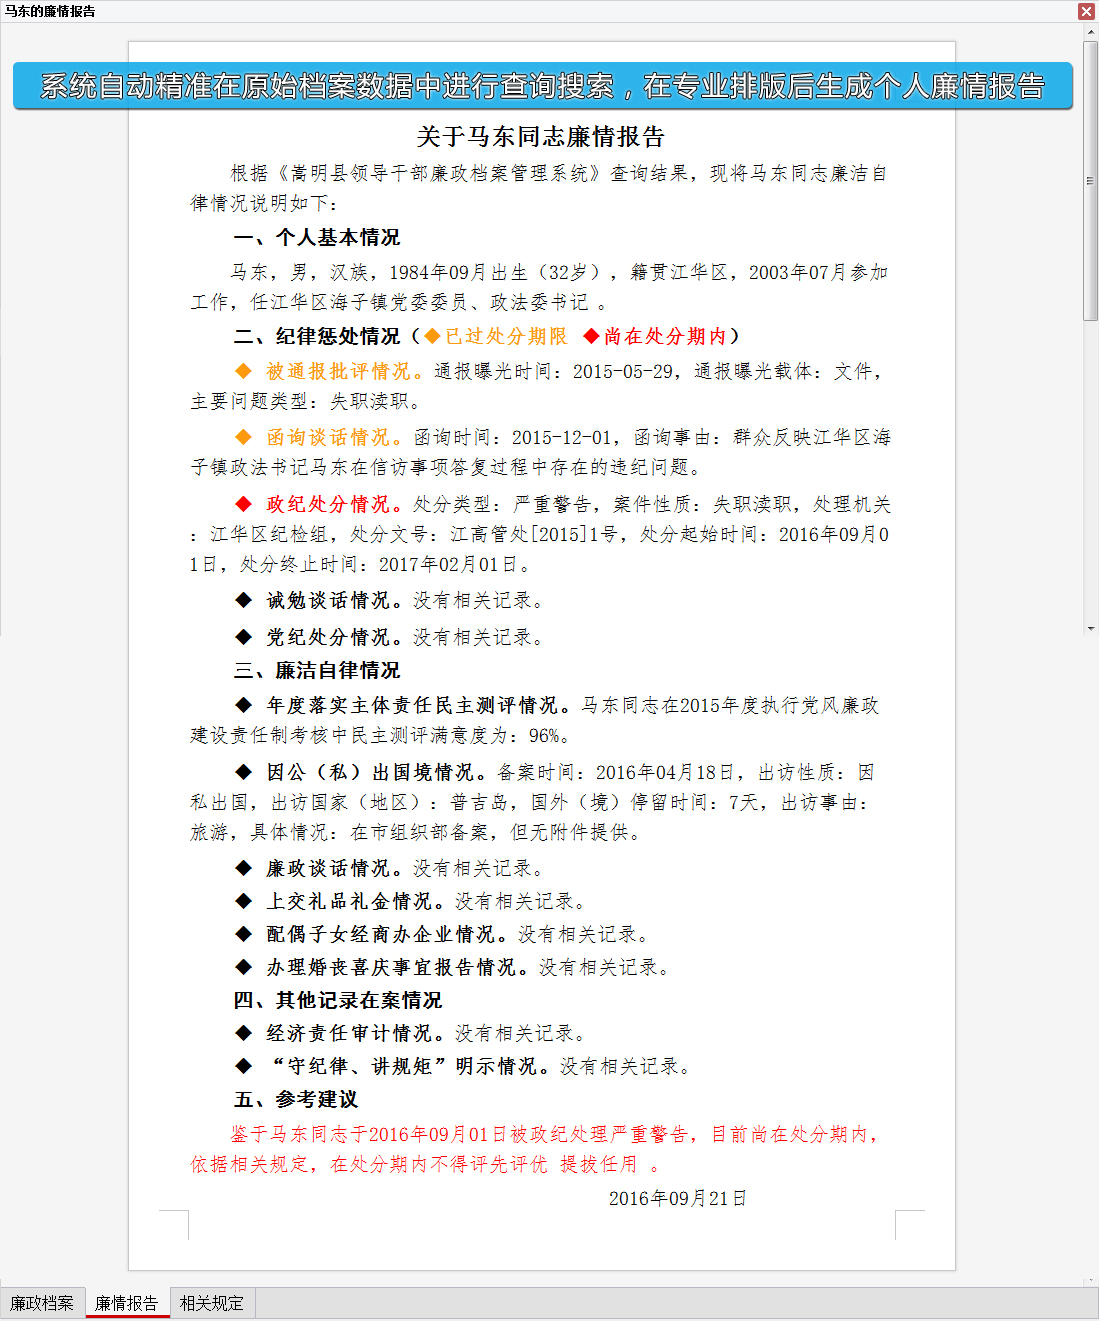
Task: Click heading 五、参考建议
Action: 296,1100
